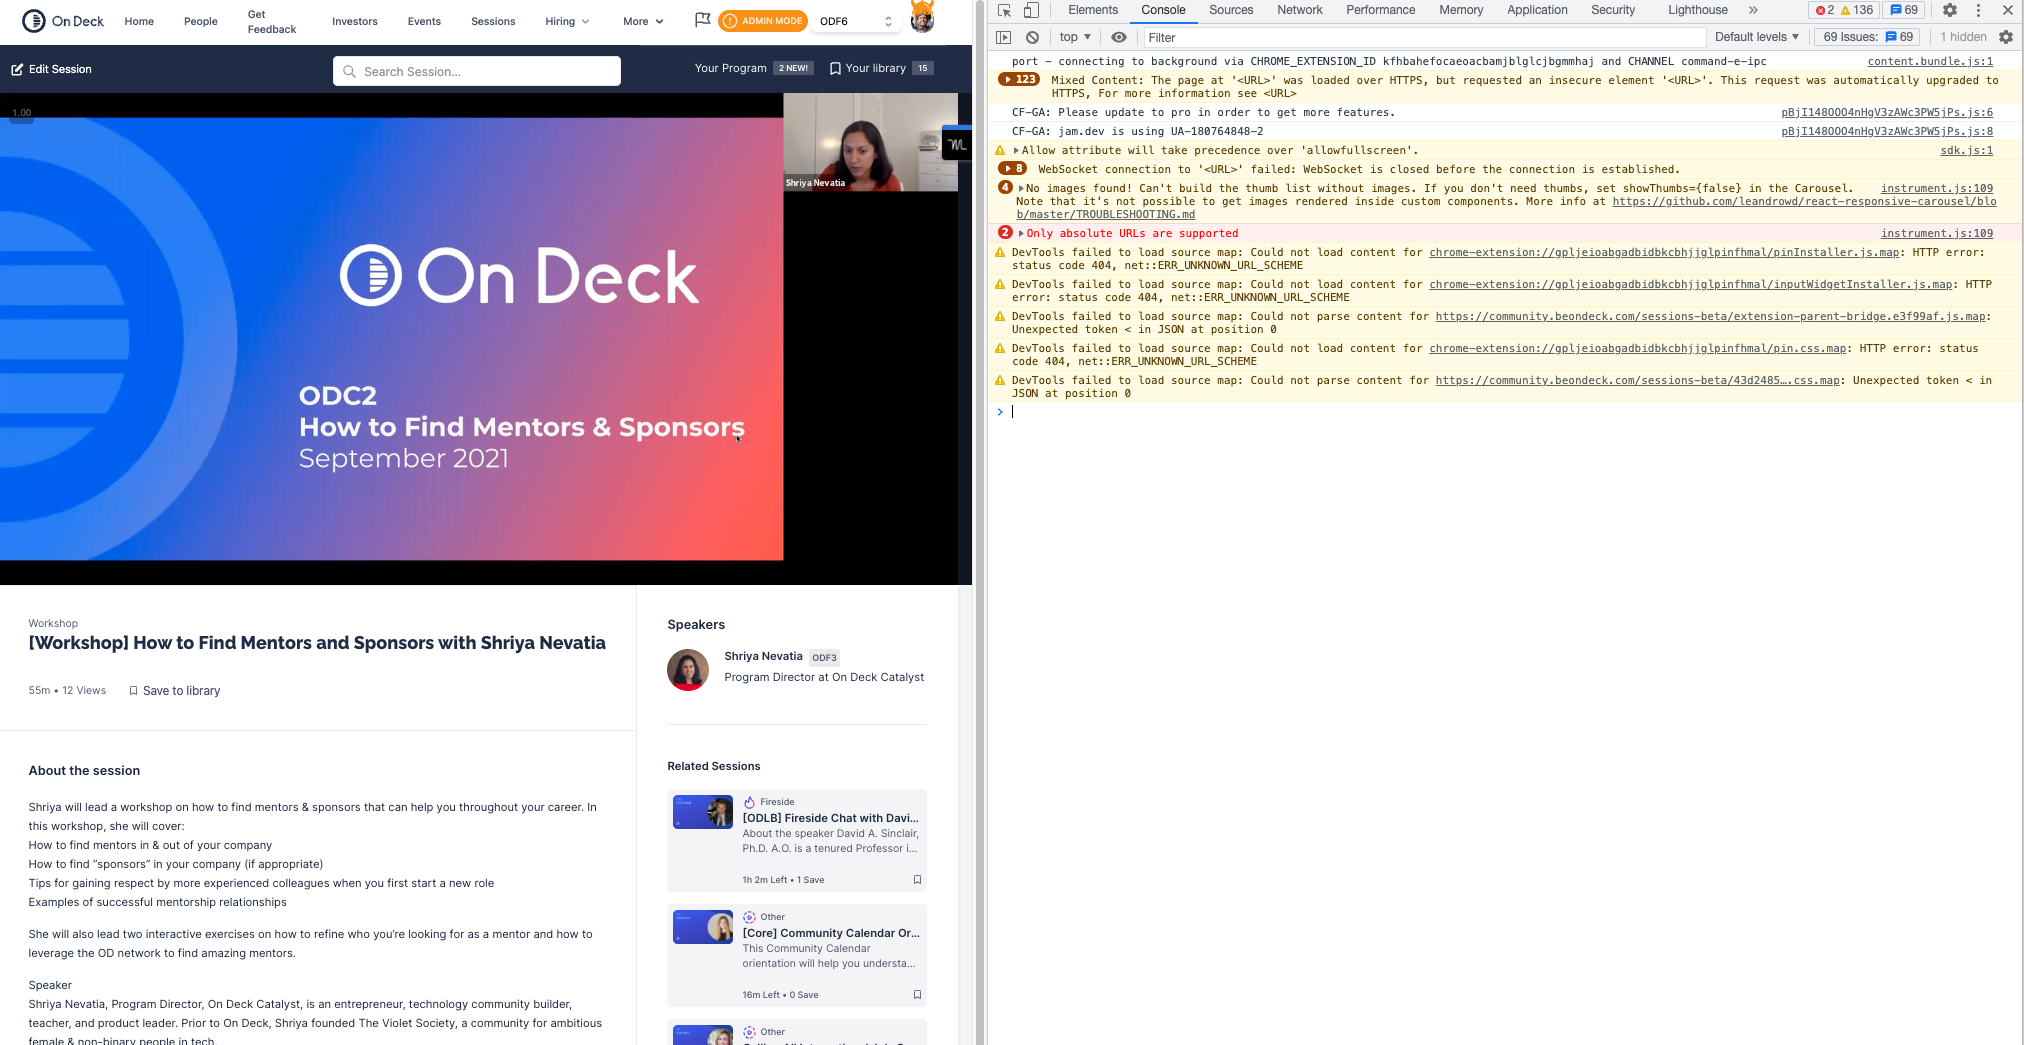Open the user avatar menu
Image resolution: width=2024 pixels, height=1045 pixels.
tap(922, 18)
